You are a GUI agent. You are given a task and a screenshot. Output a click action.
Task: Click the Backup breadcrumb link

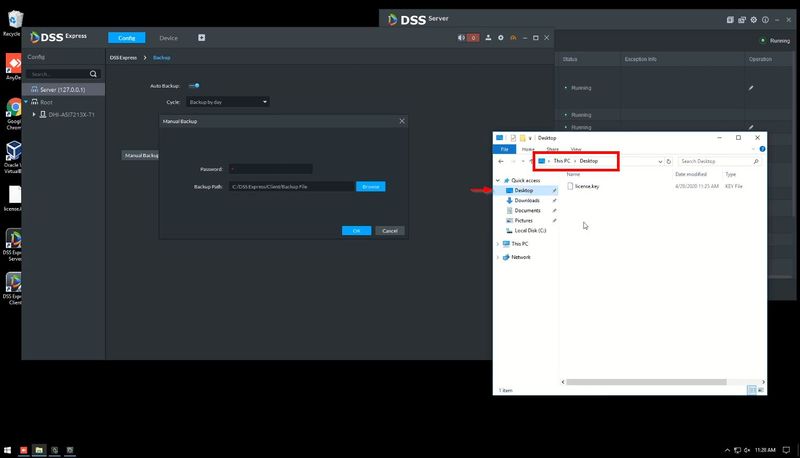click(x=162, y=58)
